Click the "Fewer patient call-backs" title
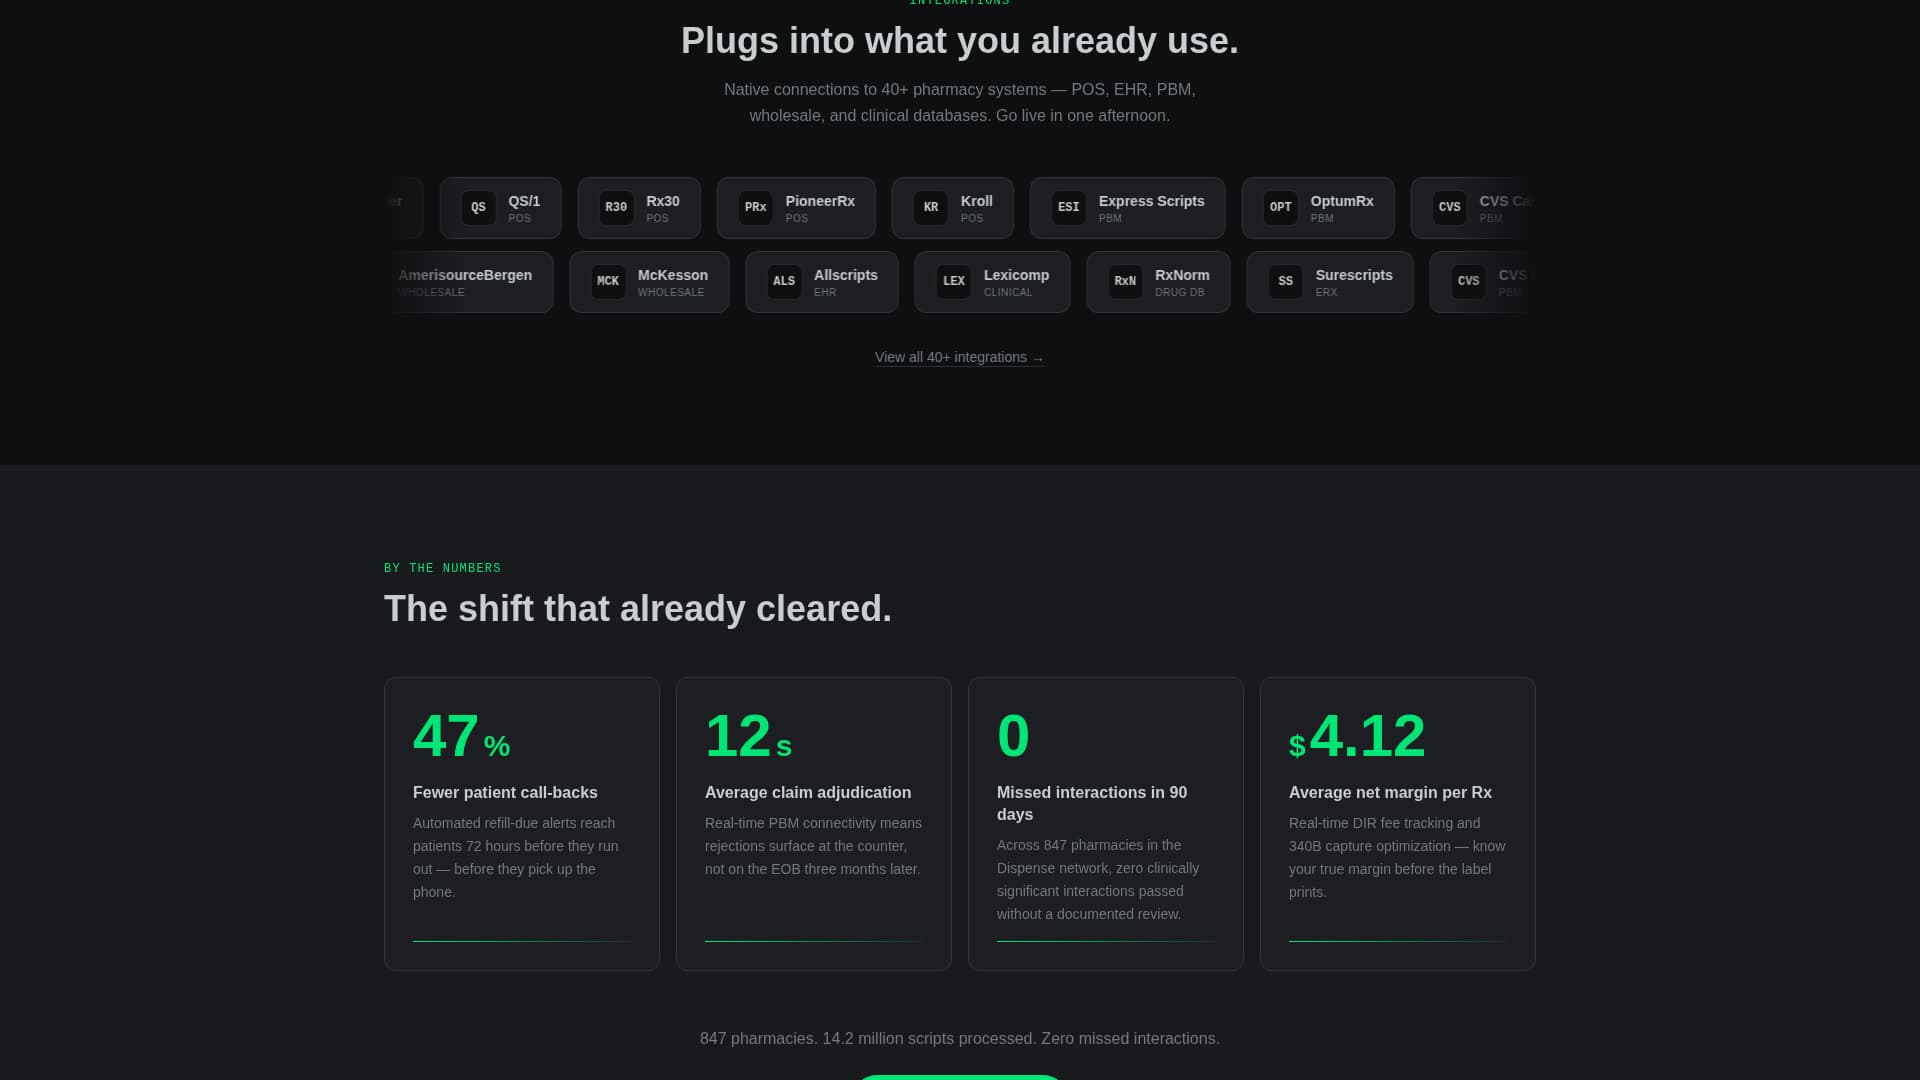 pyautogui.click(x=505, y=793)
